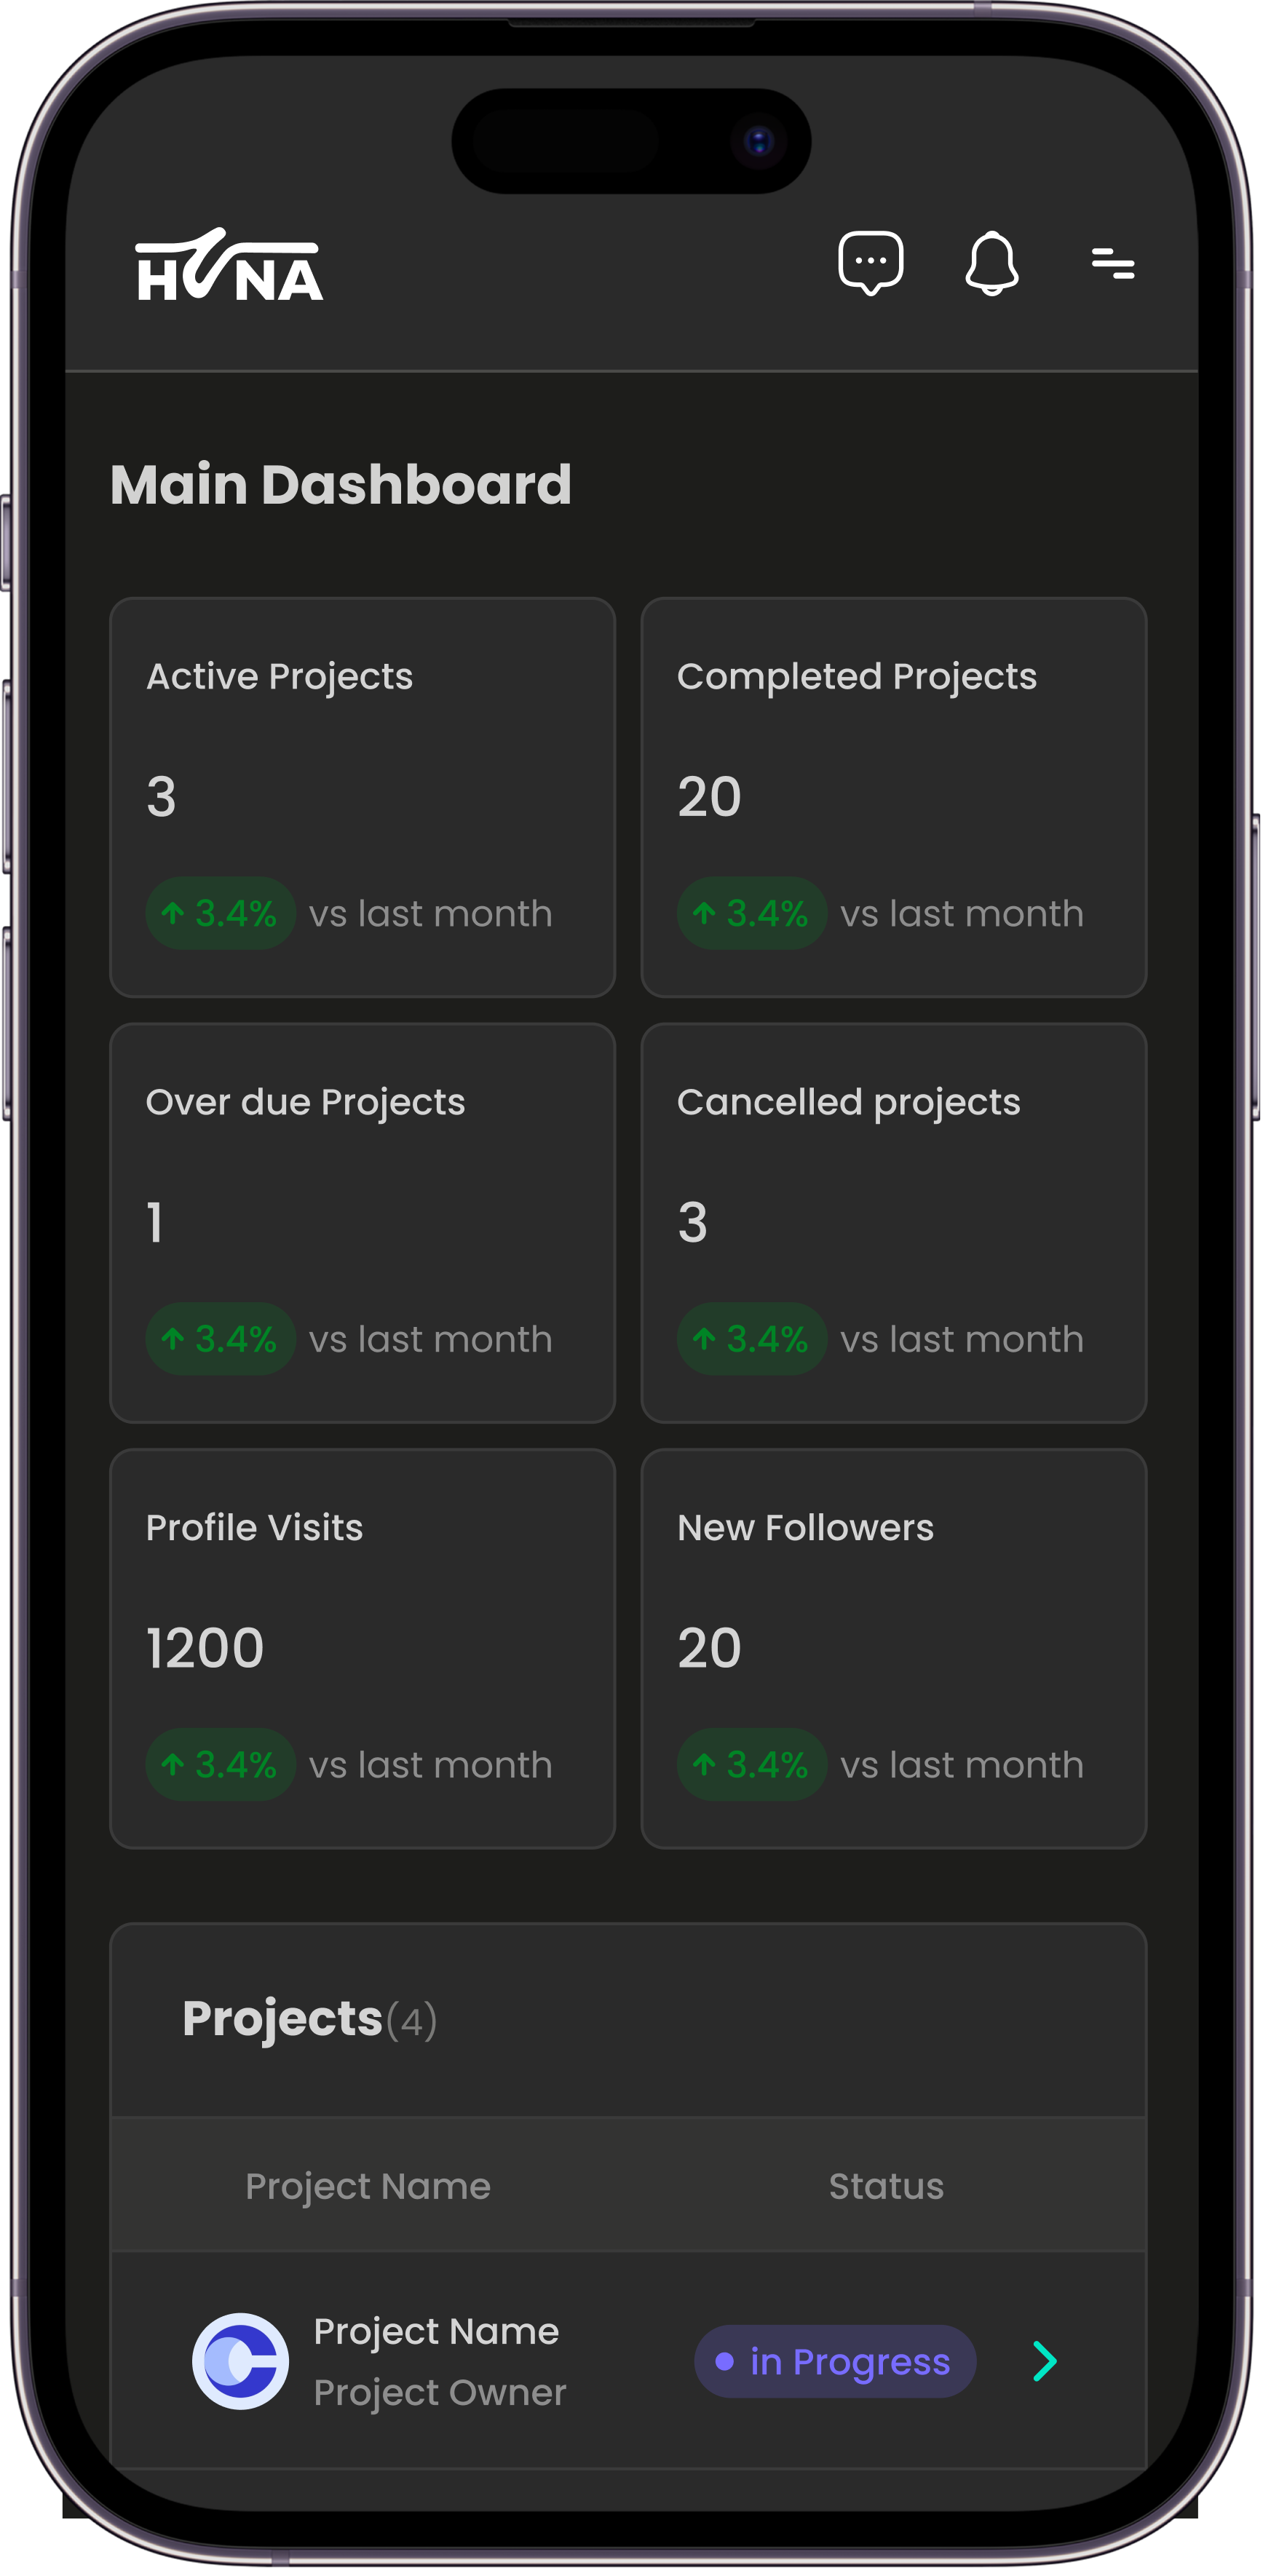Sort by Project Name column header

point(368,2186)
